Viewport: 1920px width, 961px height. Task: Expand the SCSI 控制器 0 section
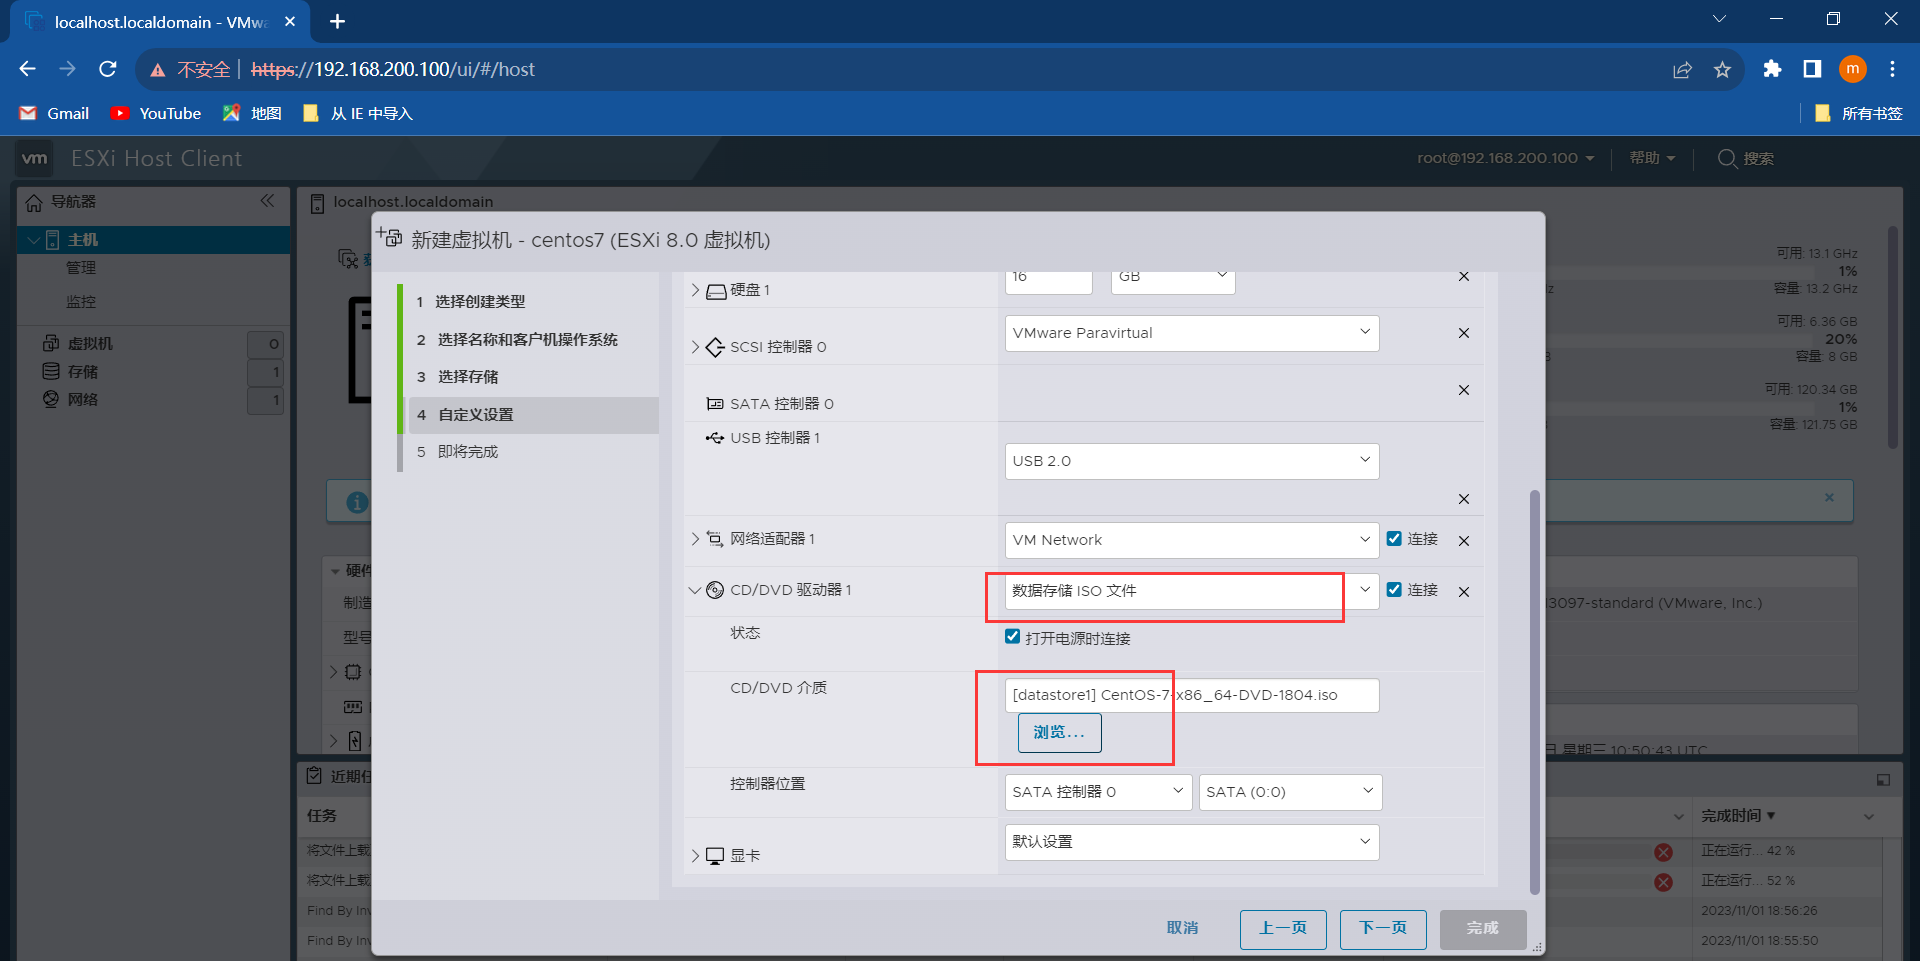point(696,347)
